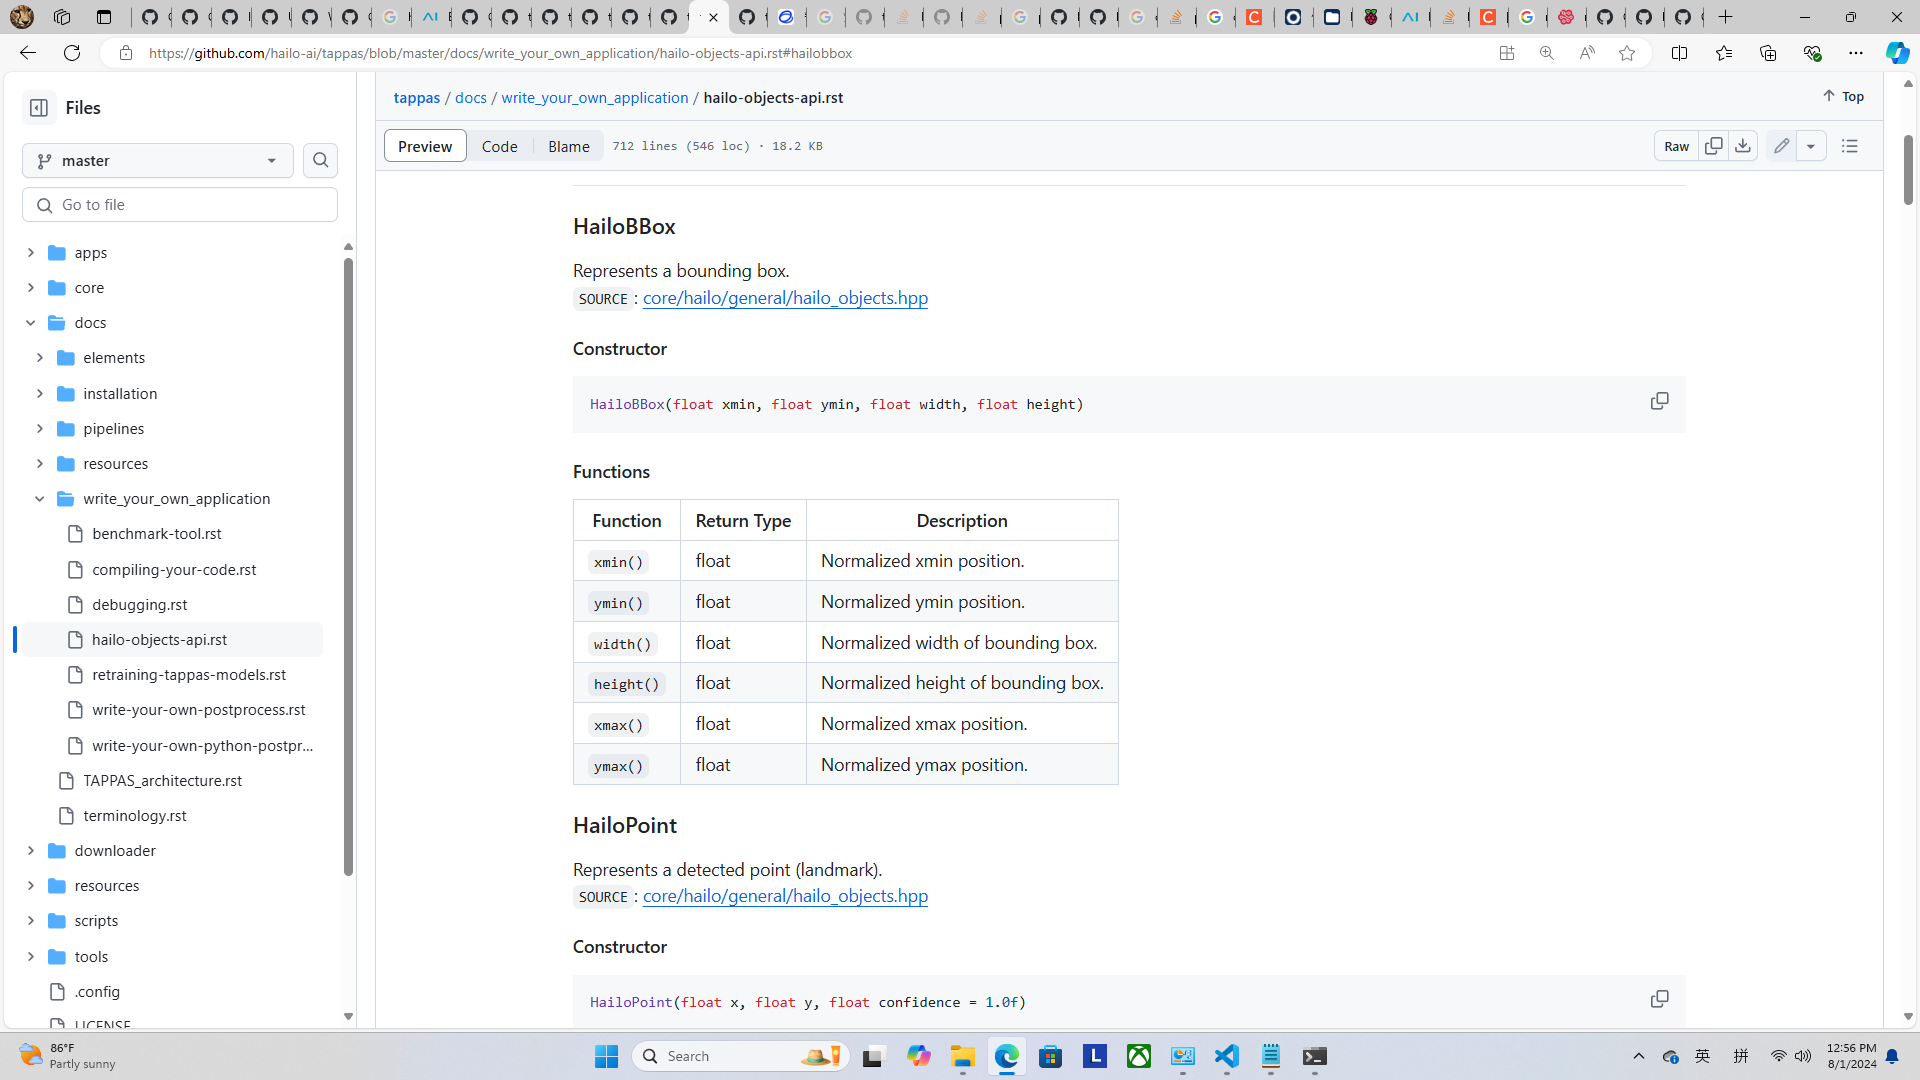The width and height of the screenshot is (1920, 1080).
Task: Click the edit file pencil icon
Action: [1781, 146]
